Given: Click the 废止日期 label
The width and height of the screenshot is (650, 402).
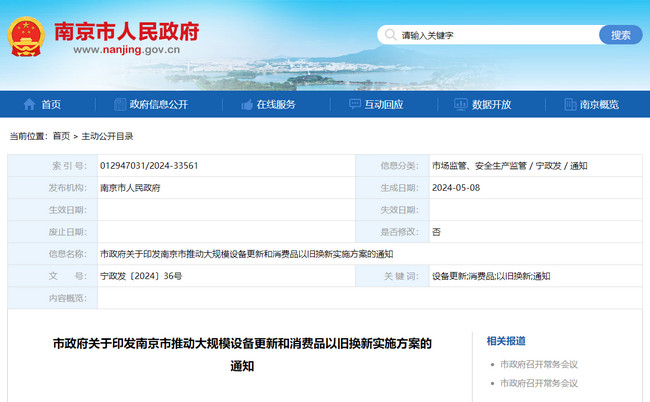Looking at the screenshot, I should pyautogui.click(x=68, y=232).
